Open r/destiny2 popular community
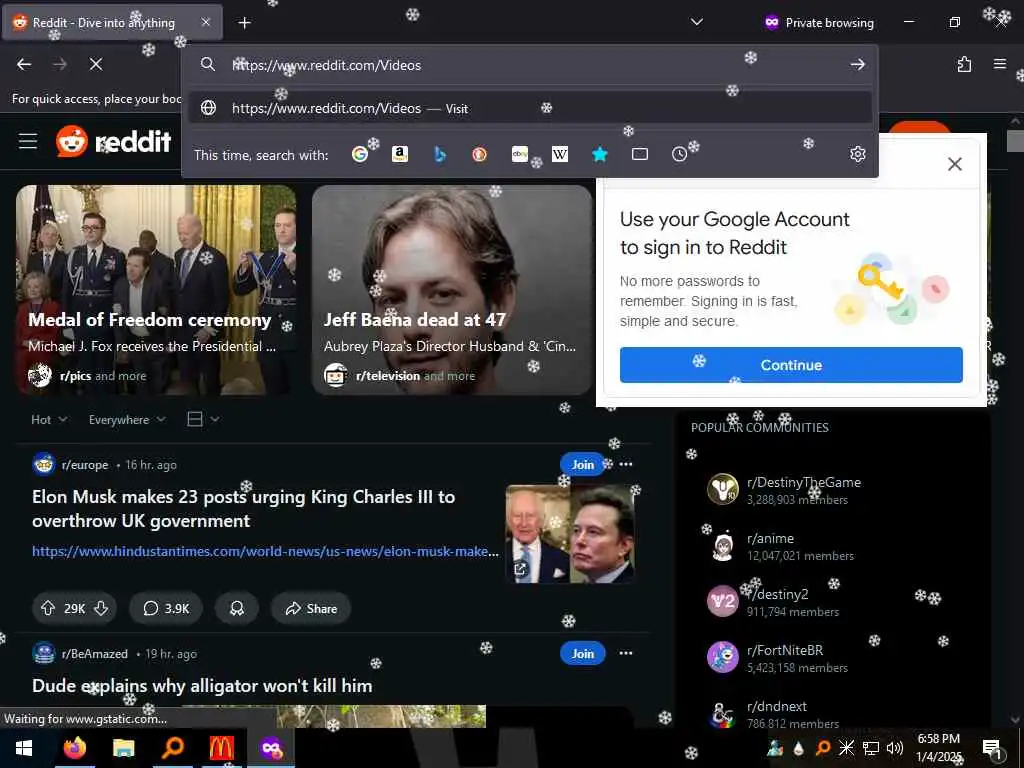Screen dimensions: 1024x768 click(x=778, y=594)
